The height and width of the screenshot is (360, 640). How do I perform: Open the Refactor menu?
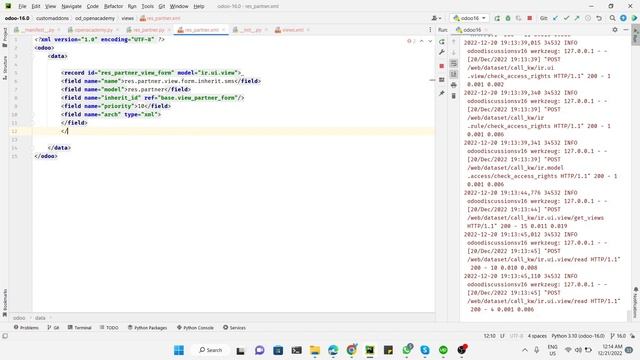click(x=113, y=7)
